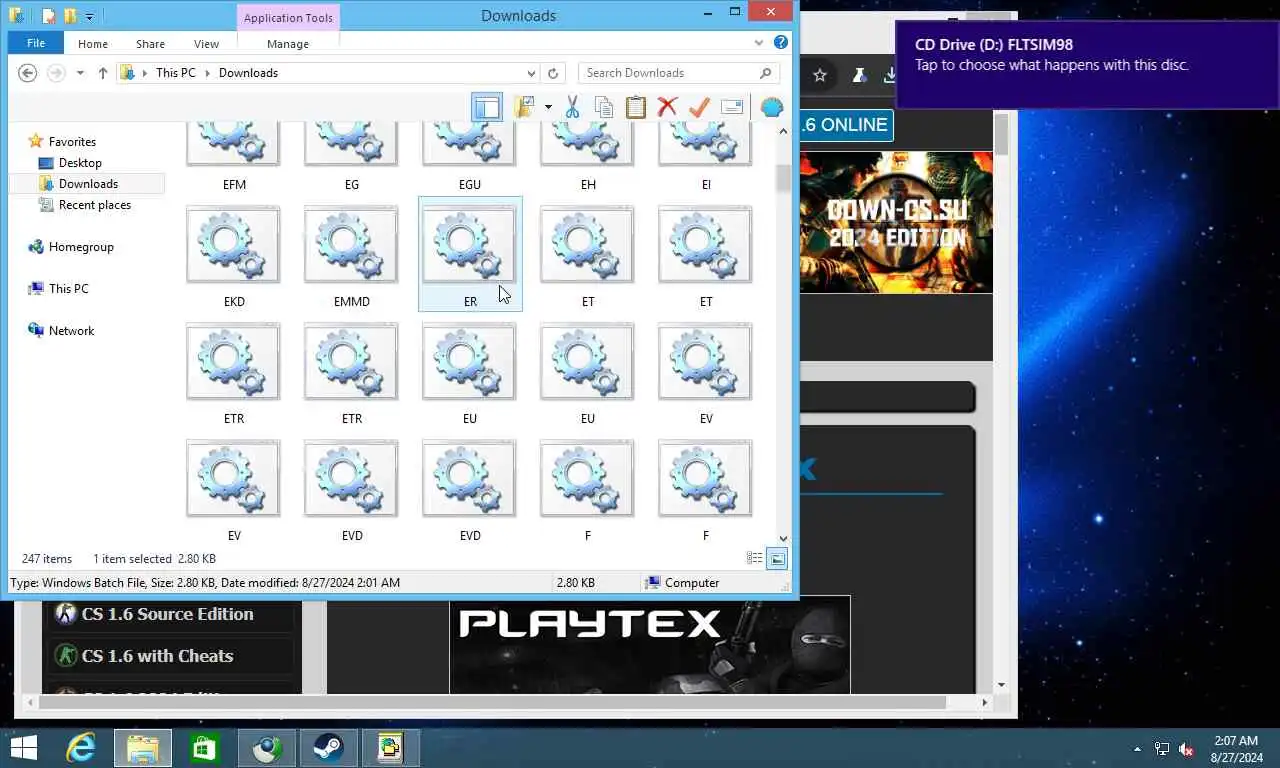
Task: Click the Search Downloads input field
Action: (x=668, y=73)
